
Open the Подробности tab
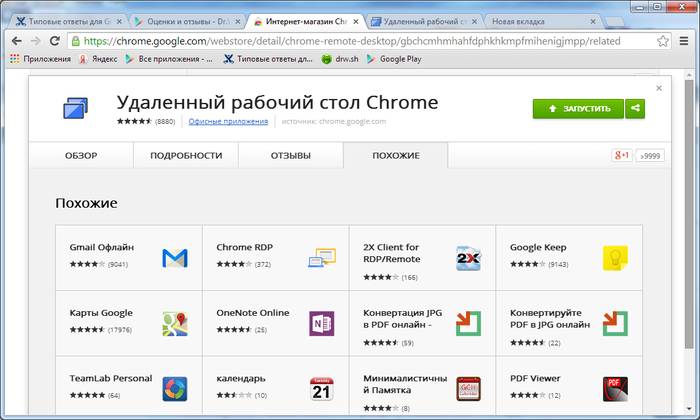[185, 156]
